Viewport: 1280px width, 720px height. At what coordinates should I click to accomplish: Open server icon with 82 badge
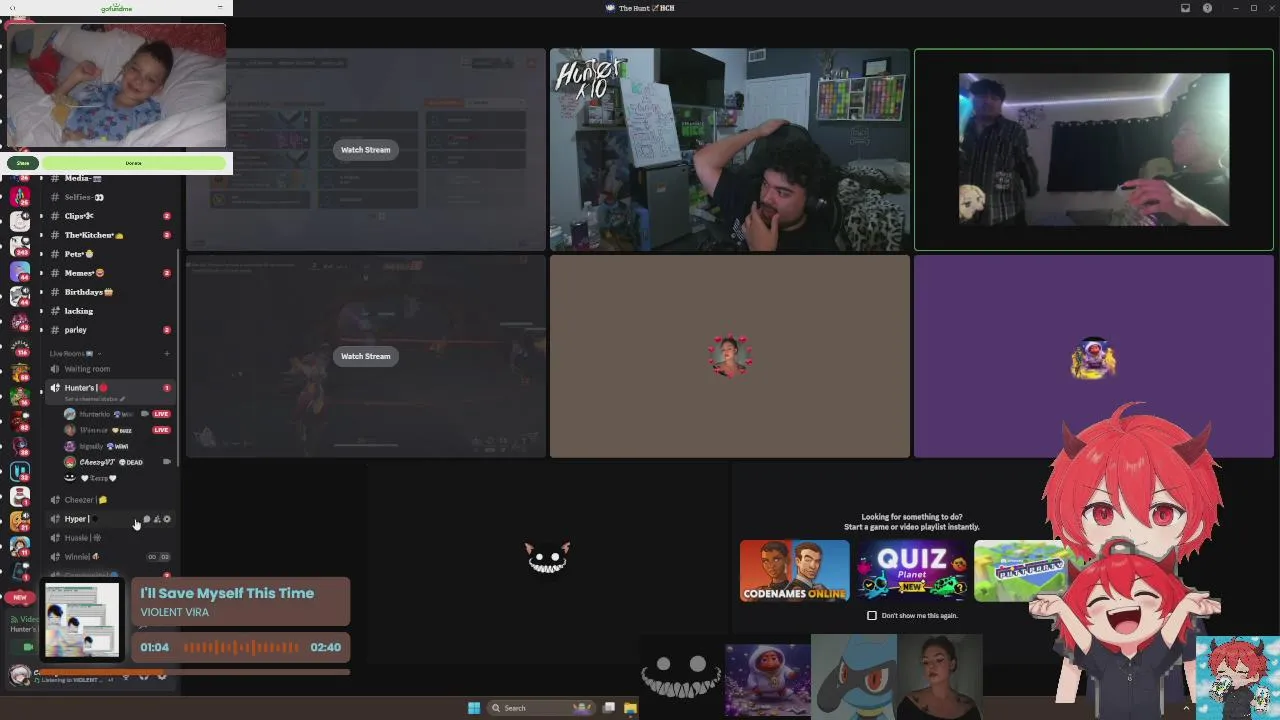pyautogui.click(x=20, y=422)
